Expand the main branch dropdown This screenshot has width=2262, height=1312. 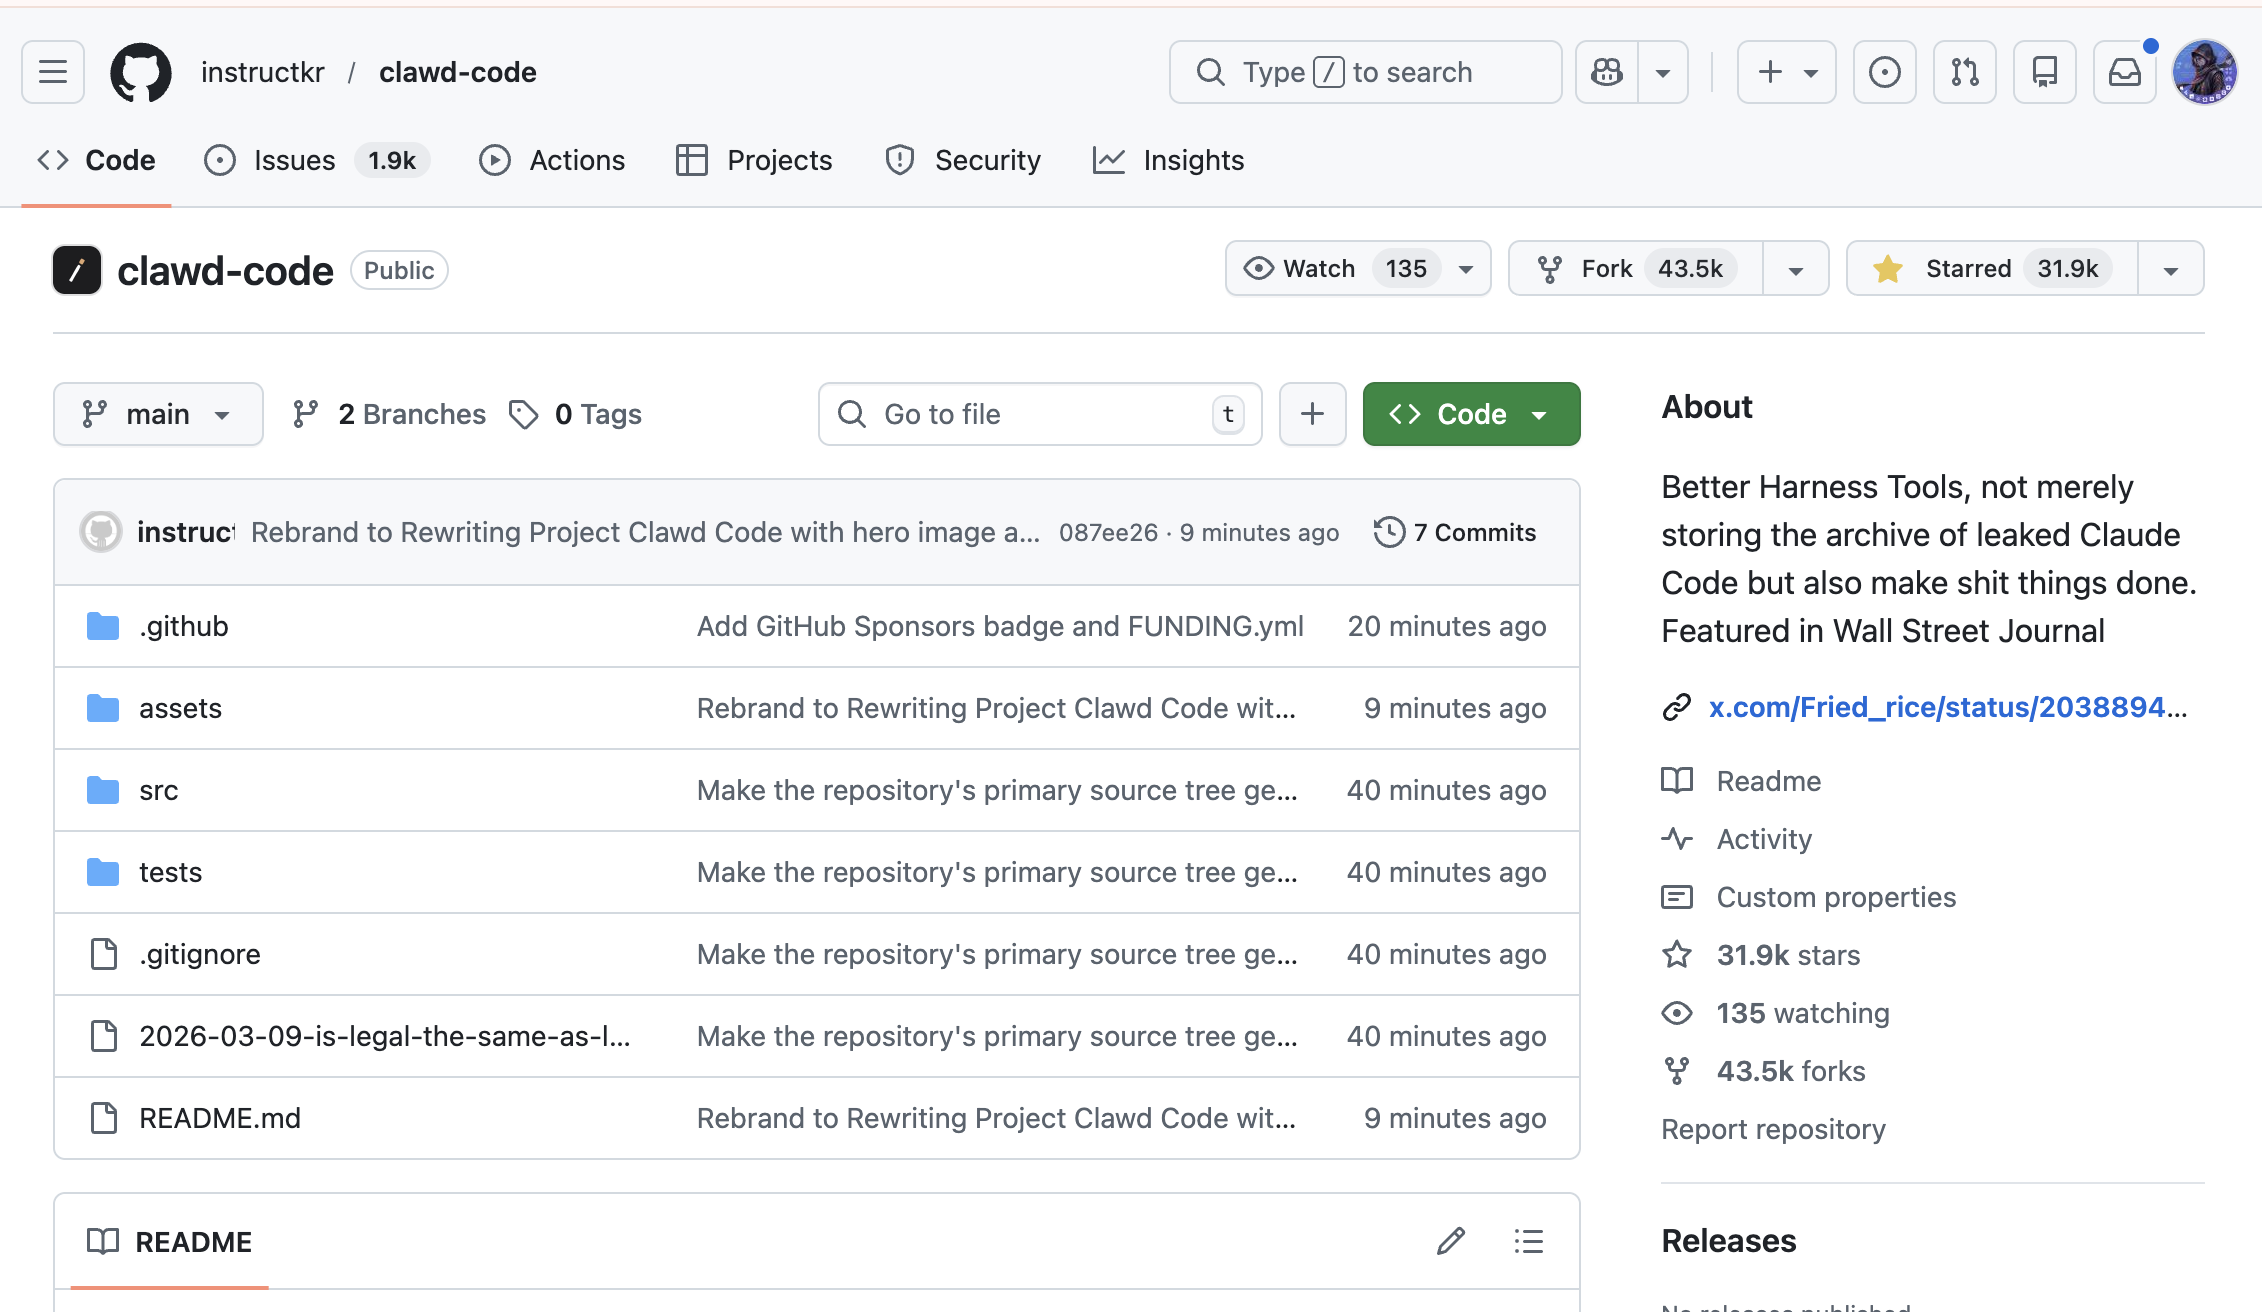158,414
